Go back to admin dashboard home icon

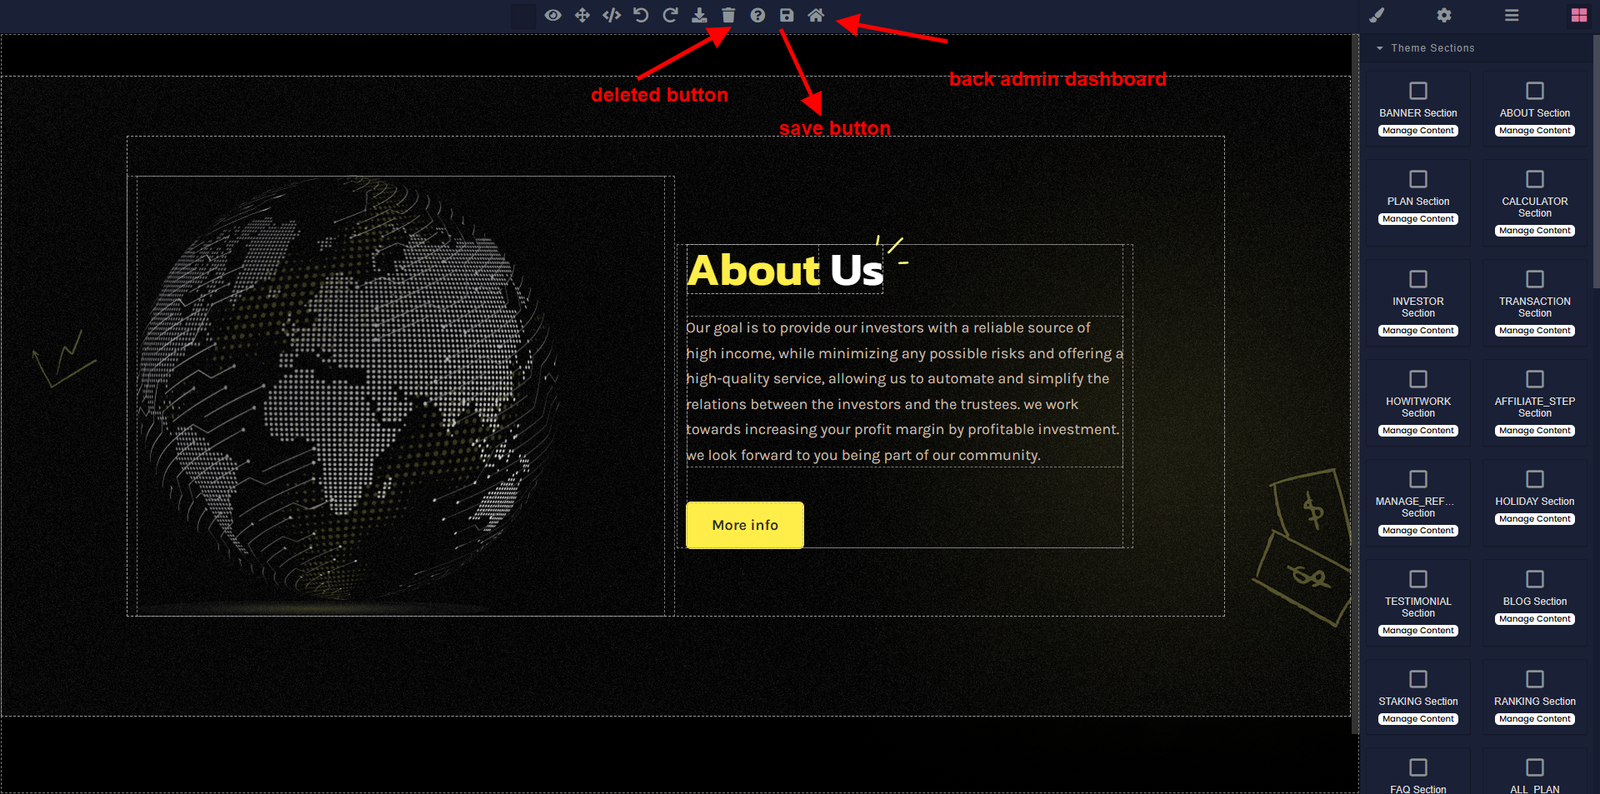[x=816, y=15]
